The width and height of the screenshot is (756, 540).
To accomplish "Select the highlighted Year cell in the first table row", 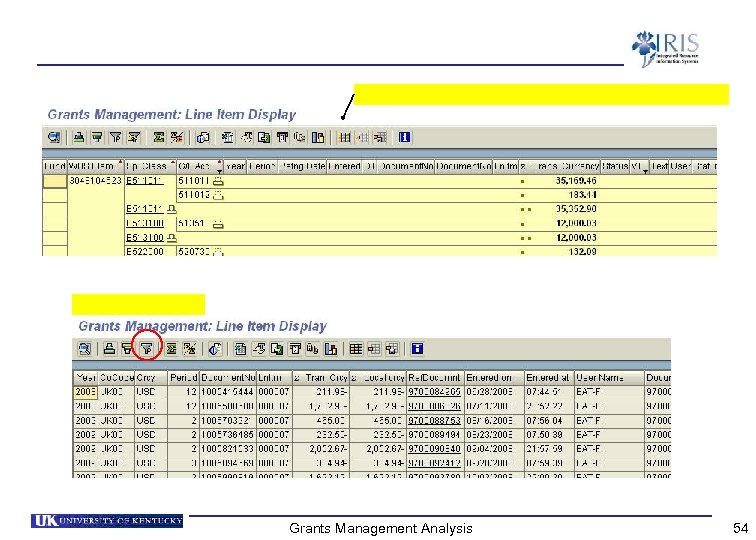I will coord(85,392).
